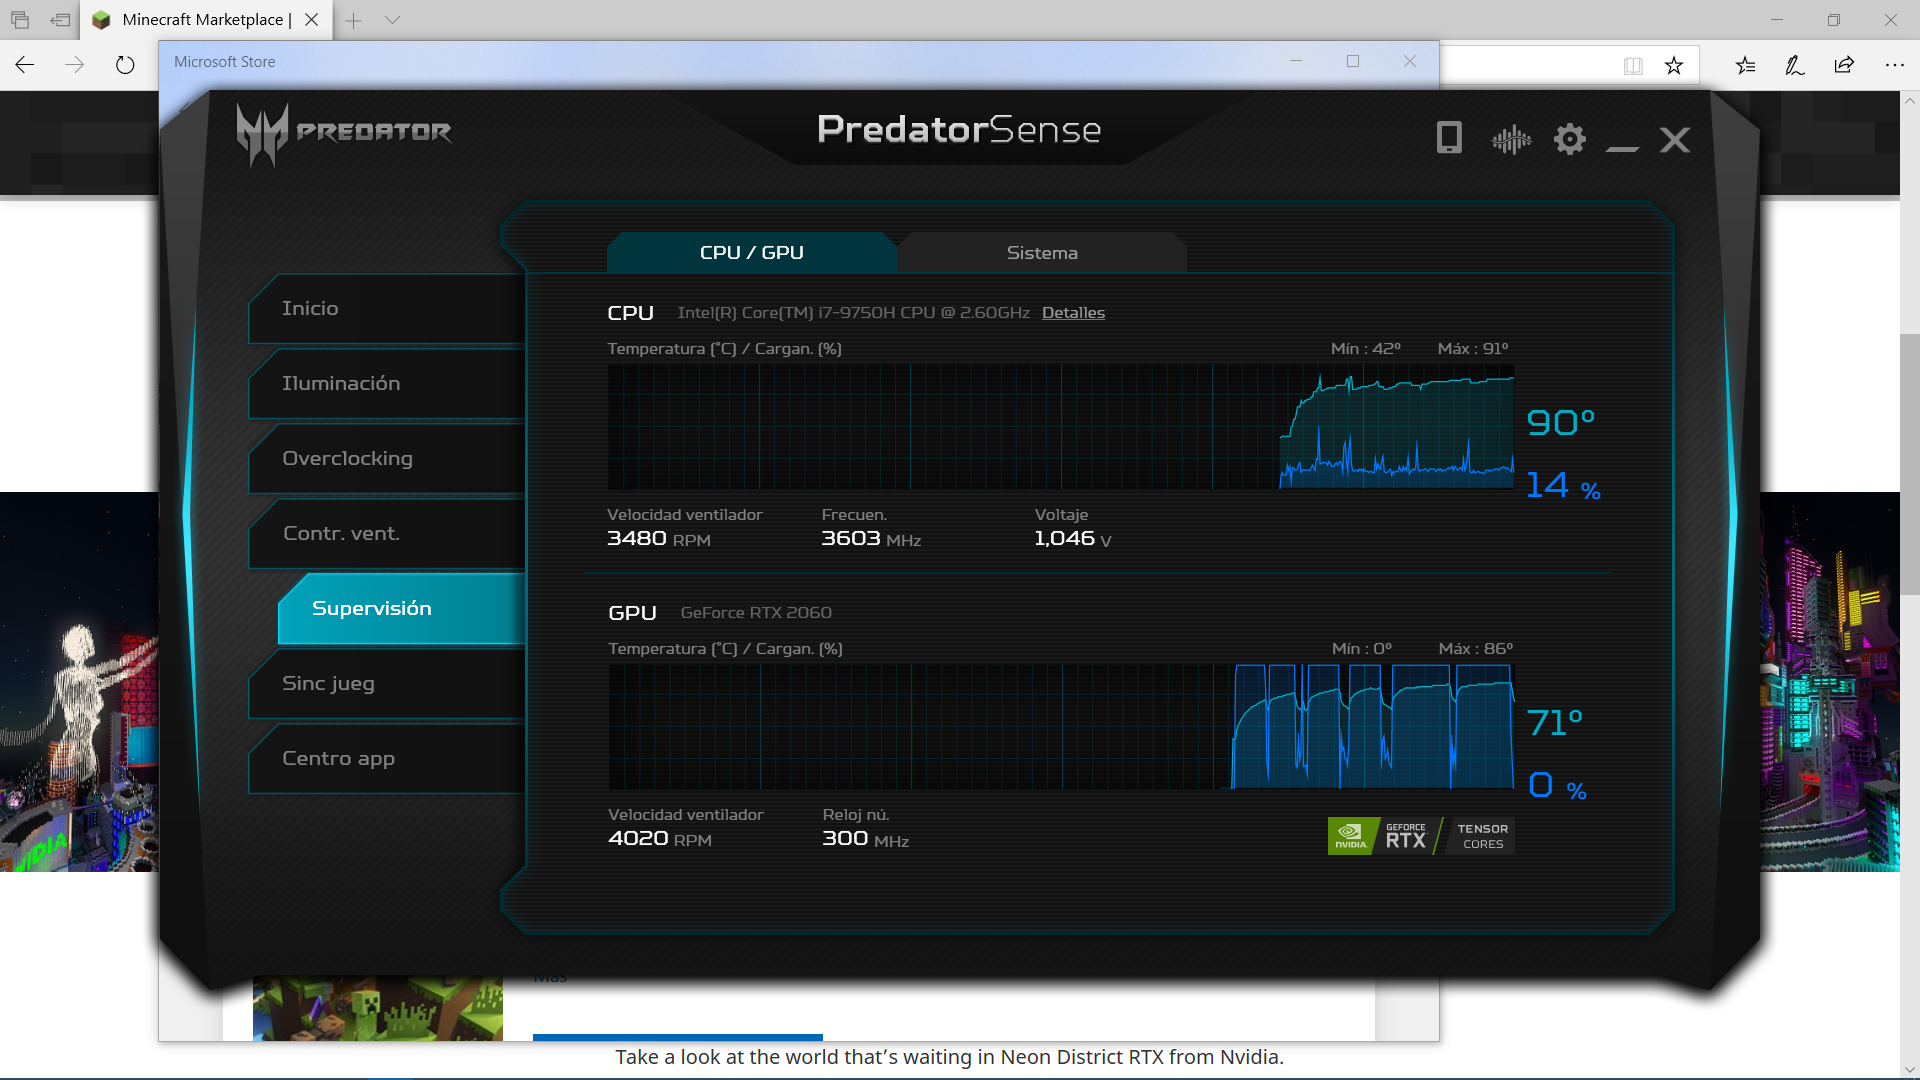Open PredatorSense settings gear
This screenshot has width=1920, height=1080.
coord(1569,139)
